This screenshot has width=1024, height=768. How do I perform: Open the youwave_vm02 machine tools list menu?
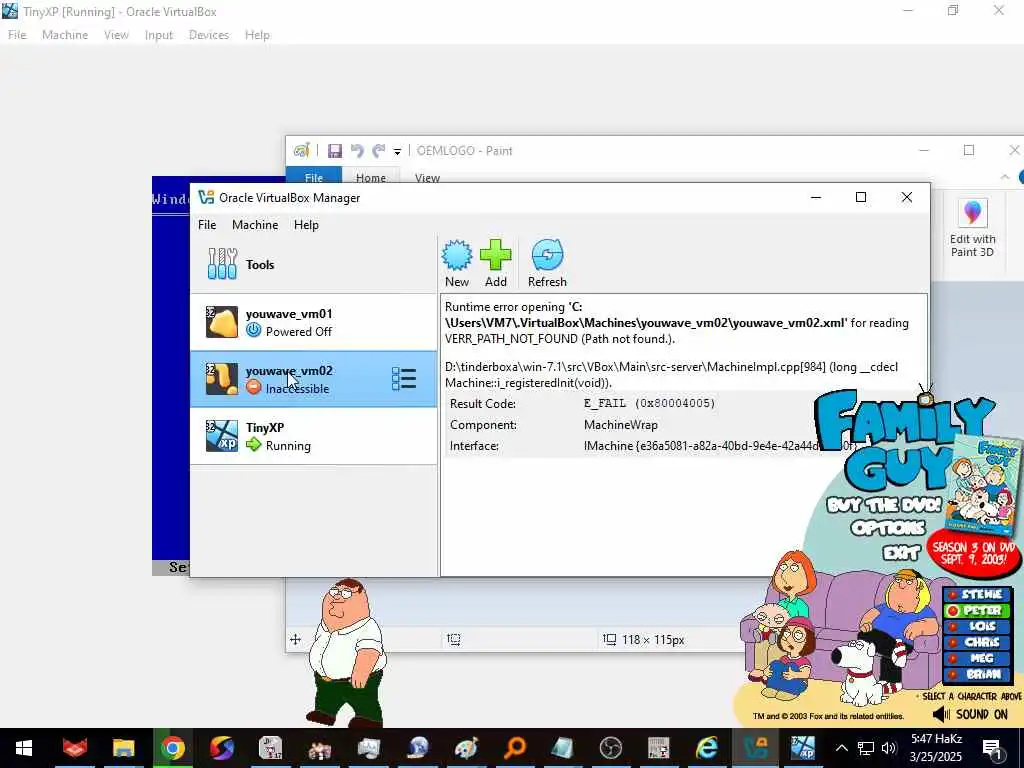click(x=404, y=379)
